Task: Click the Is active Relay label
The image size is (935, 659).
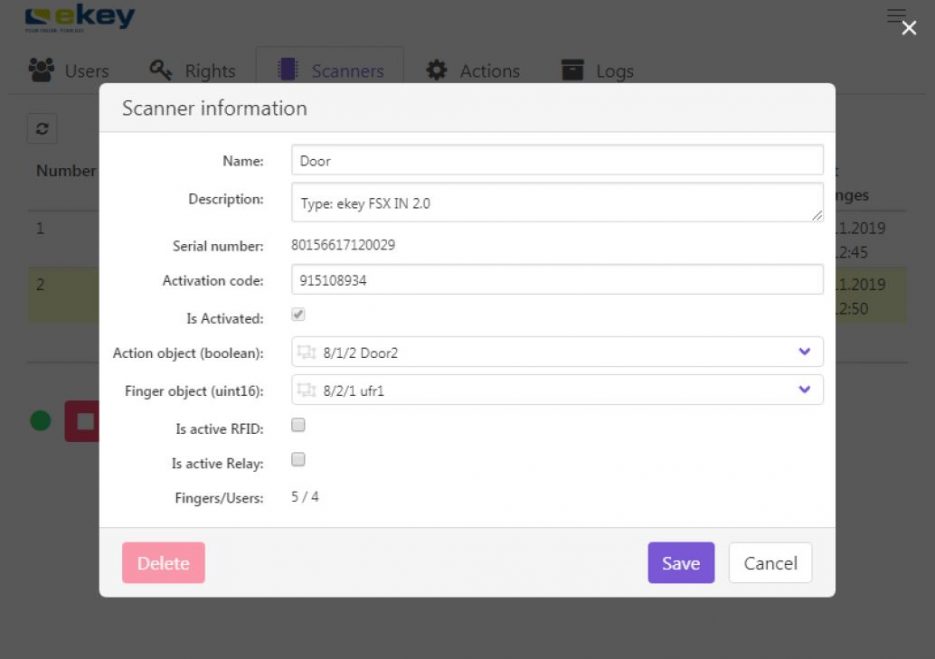Action: [x=218, y=463]
